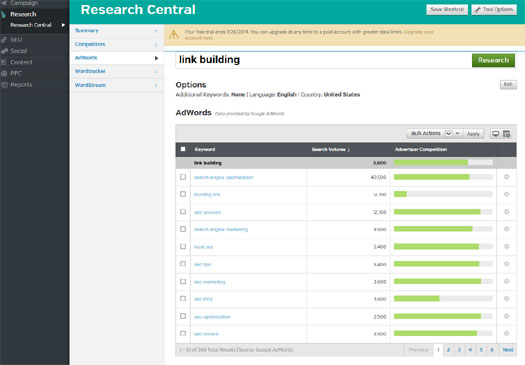Go to results page 2

coord(448,350)
